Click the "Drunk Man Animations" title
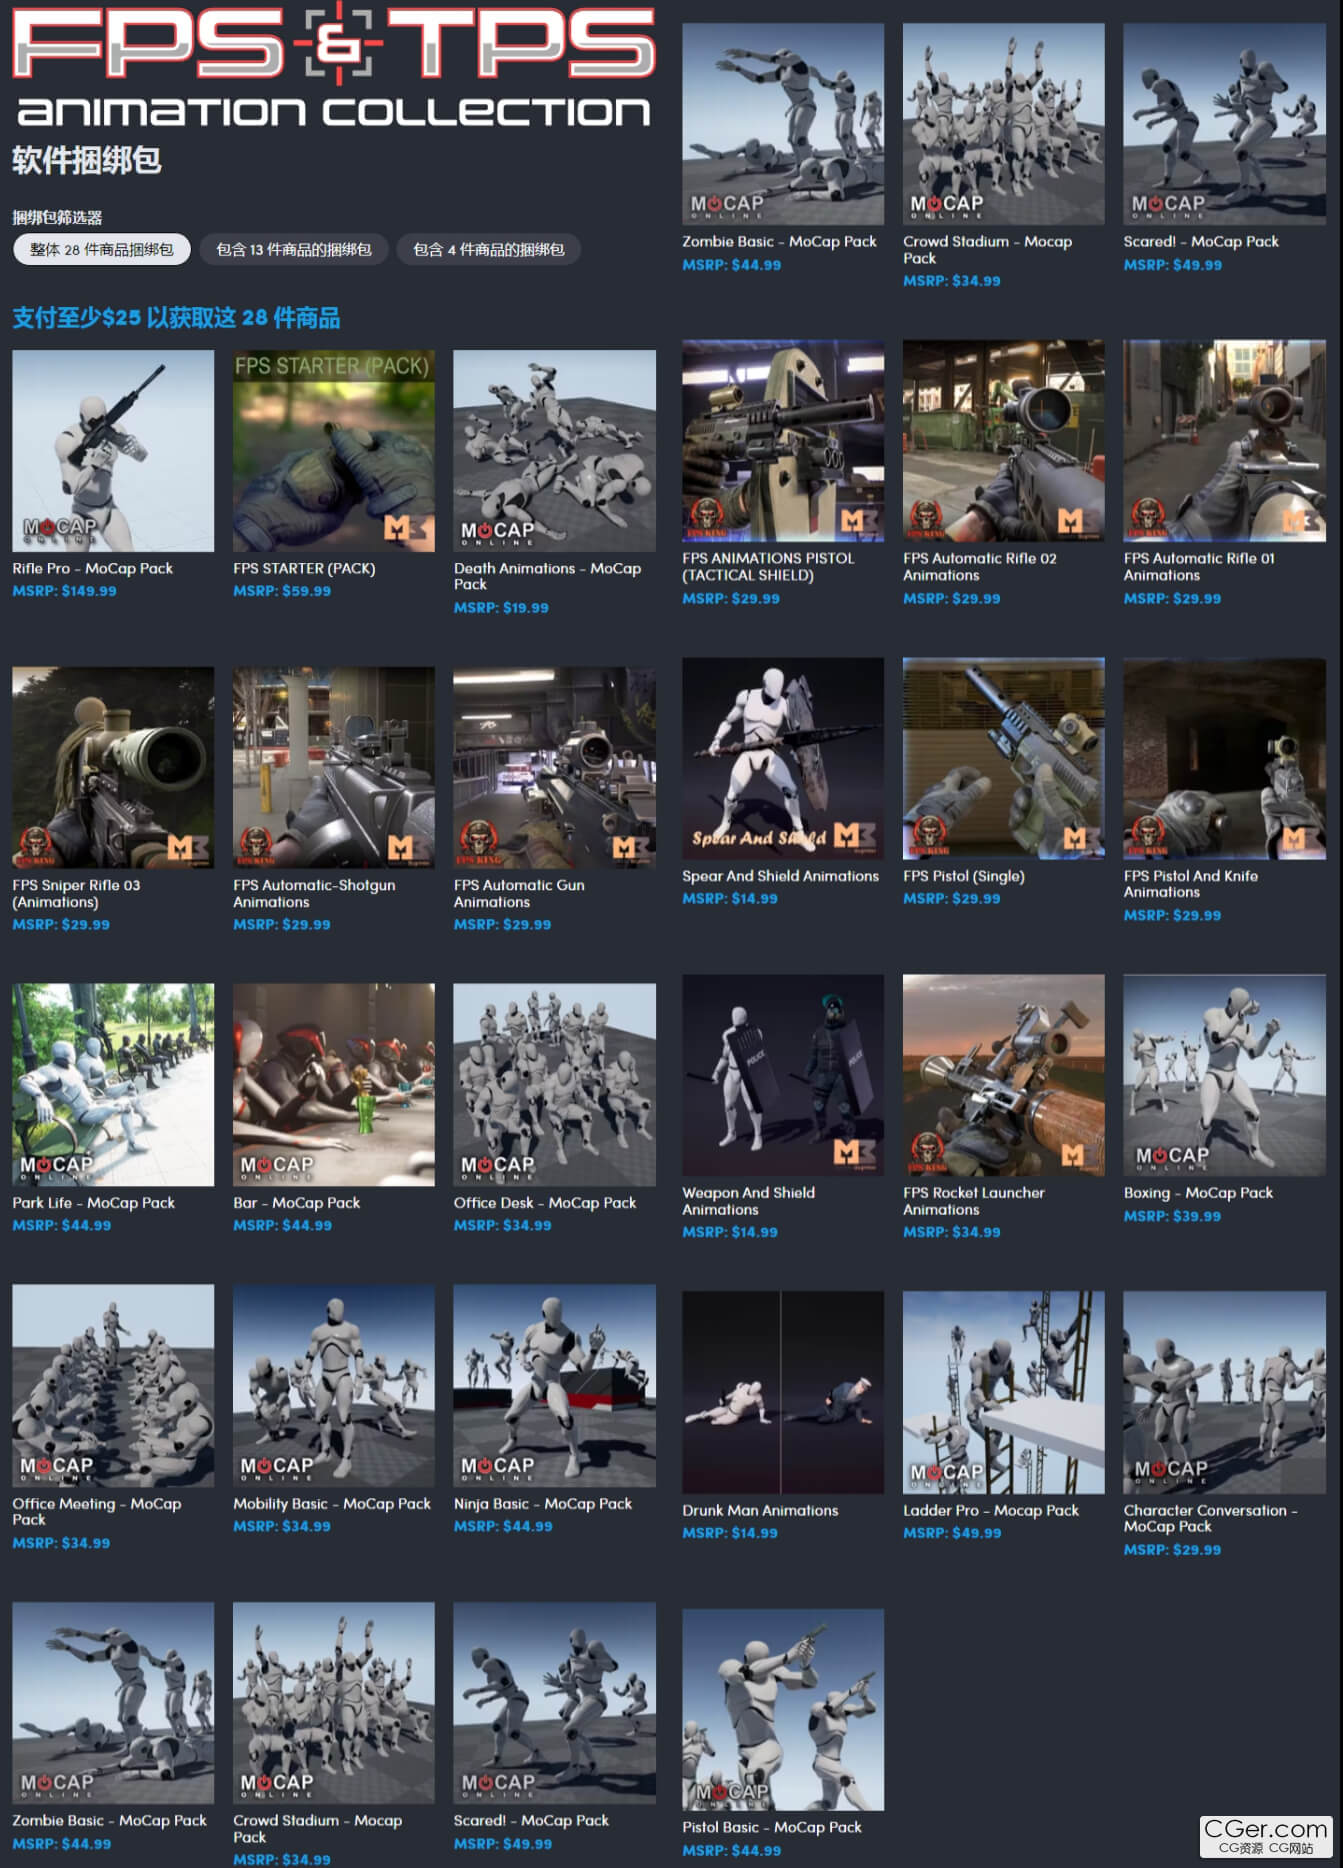The image size is (1343, 1868). (760, 1510)
